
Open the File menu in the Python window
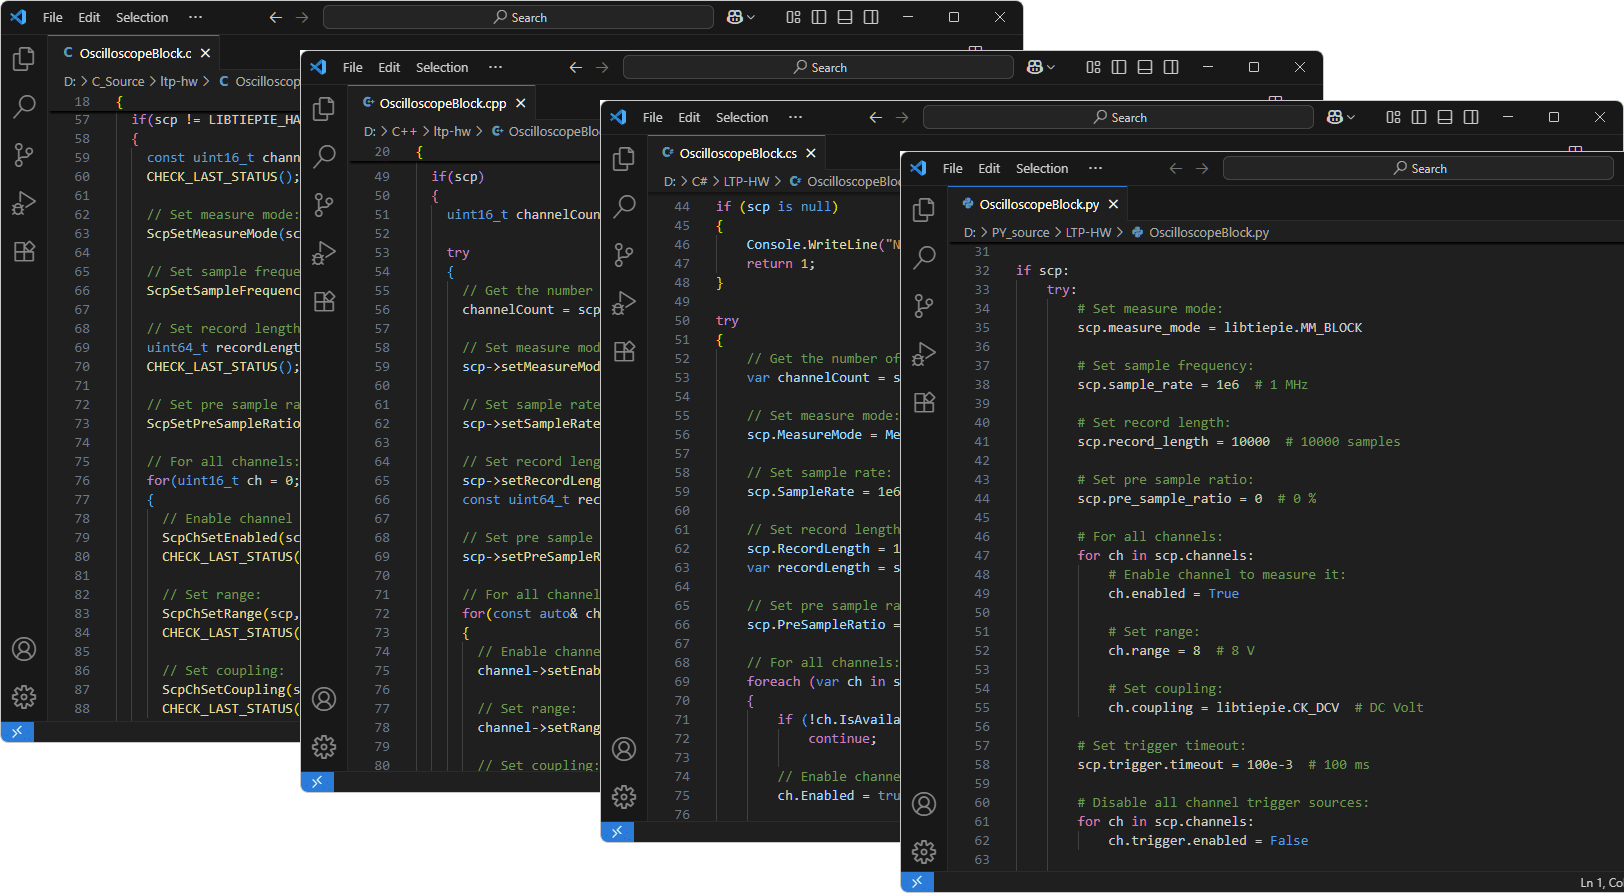[952, 168]
